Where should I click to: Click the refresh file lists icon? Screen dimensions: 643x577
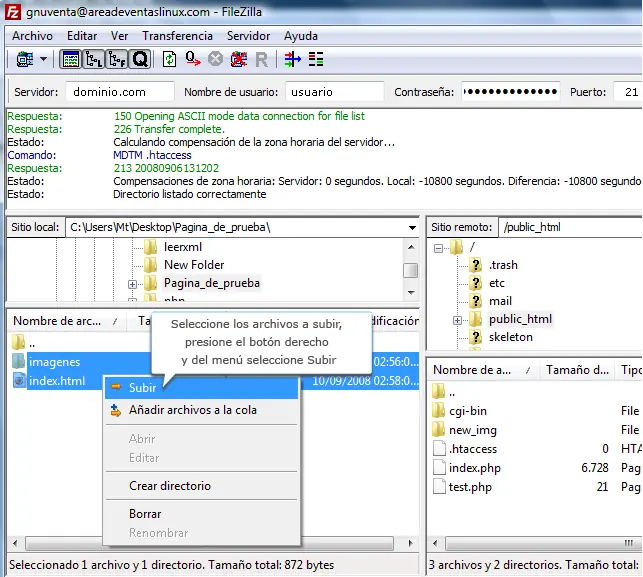169,60
